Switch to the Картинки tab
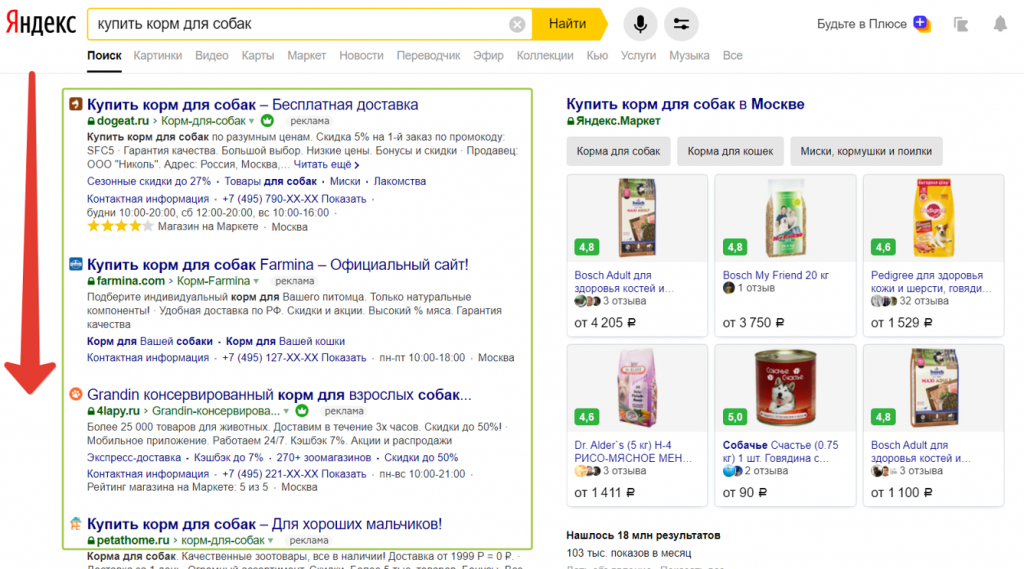 click(157, 56)
